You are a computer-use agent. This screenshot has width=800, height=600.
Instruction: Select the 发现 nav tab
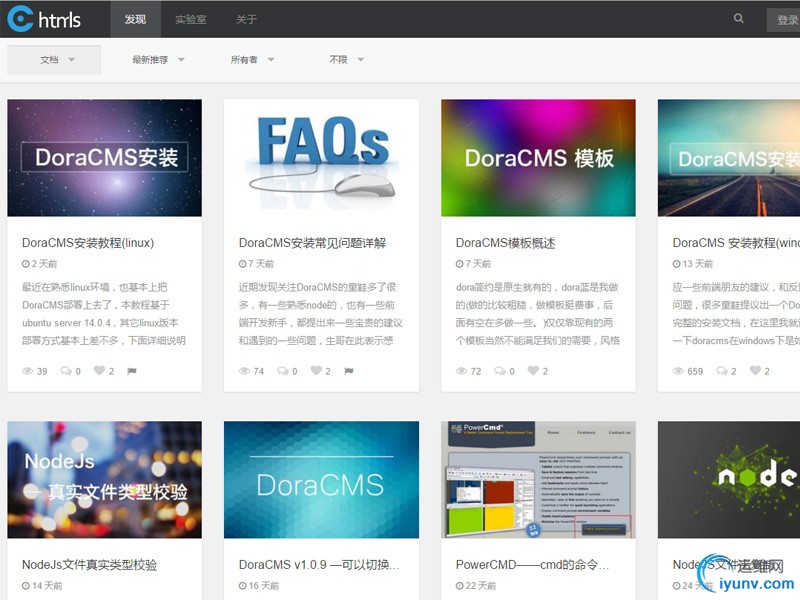coord(135,19)
